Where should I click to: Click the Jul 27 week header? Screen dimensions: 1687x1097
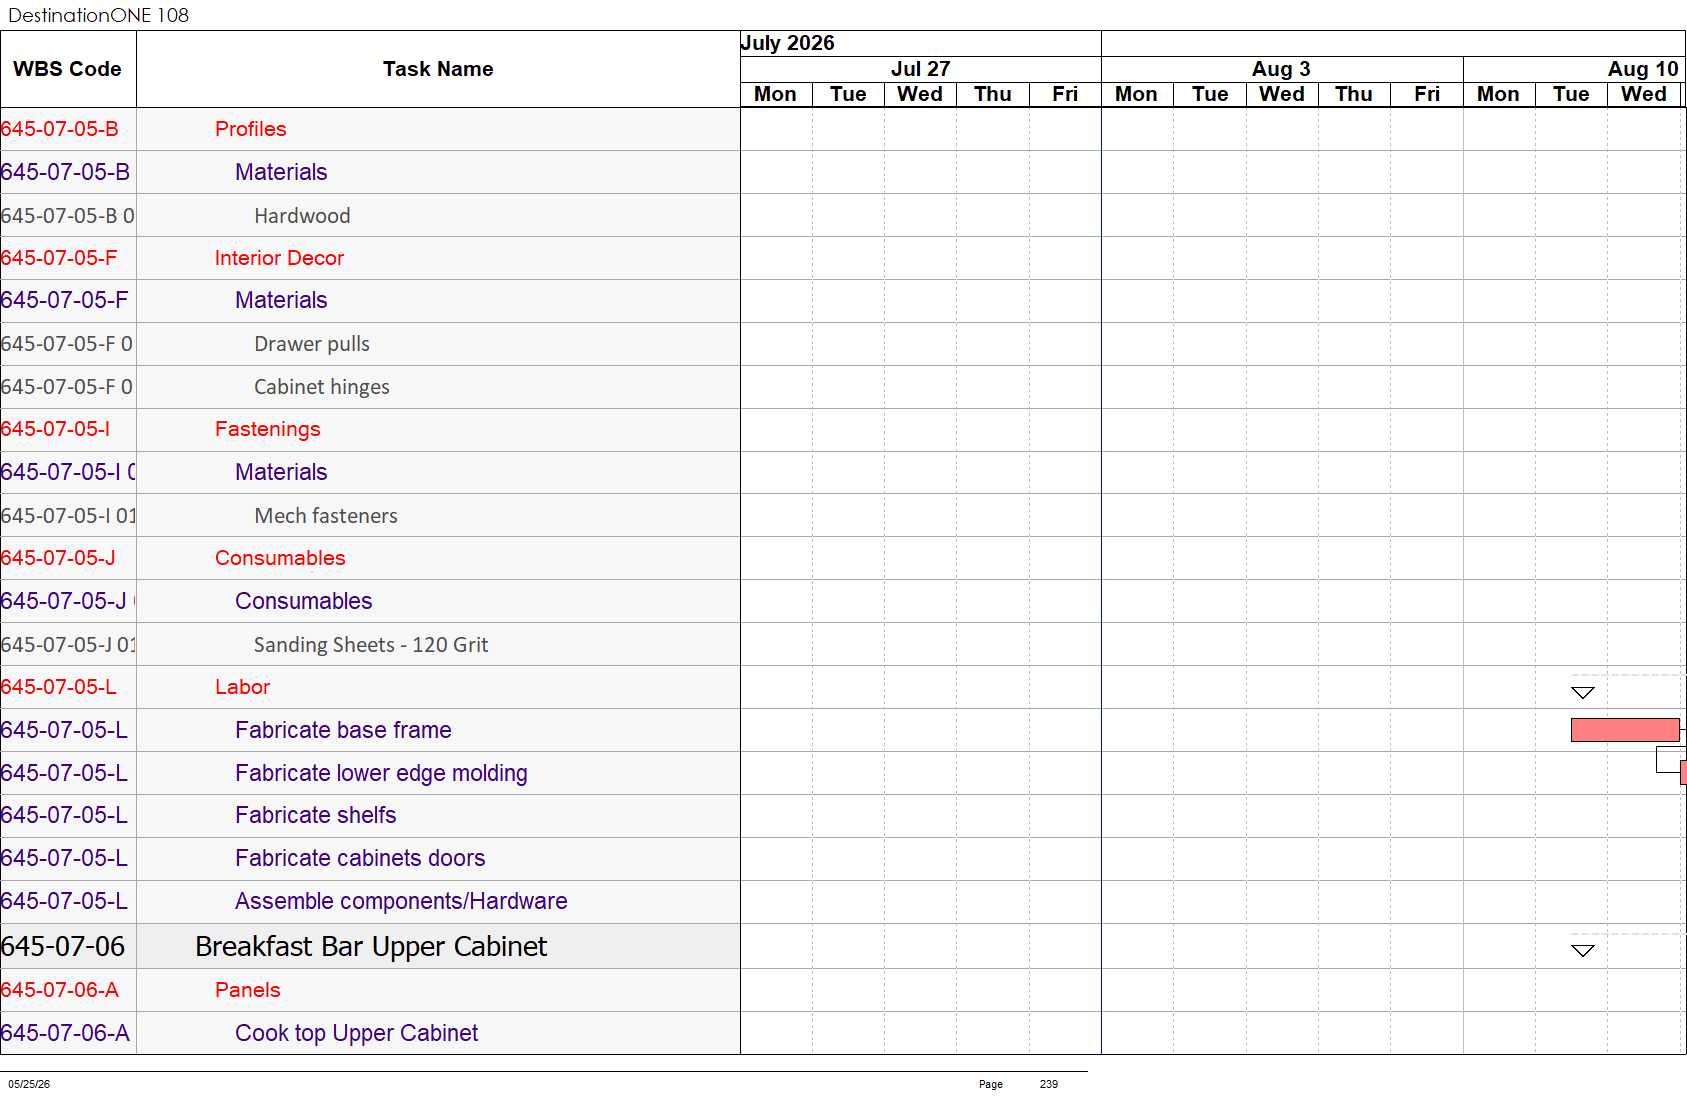pos(920,69)
